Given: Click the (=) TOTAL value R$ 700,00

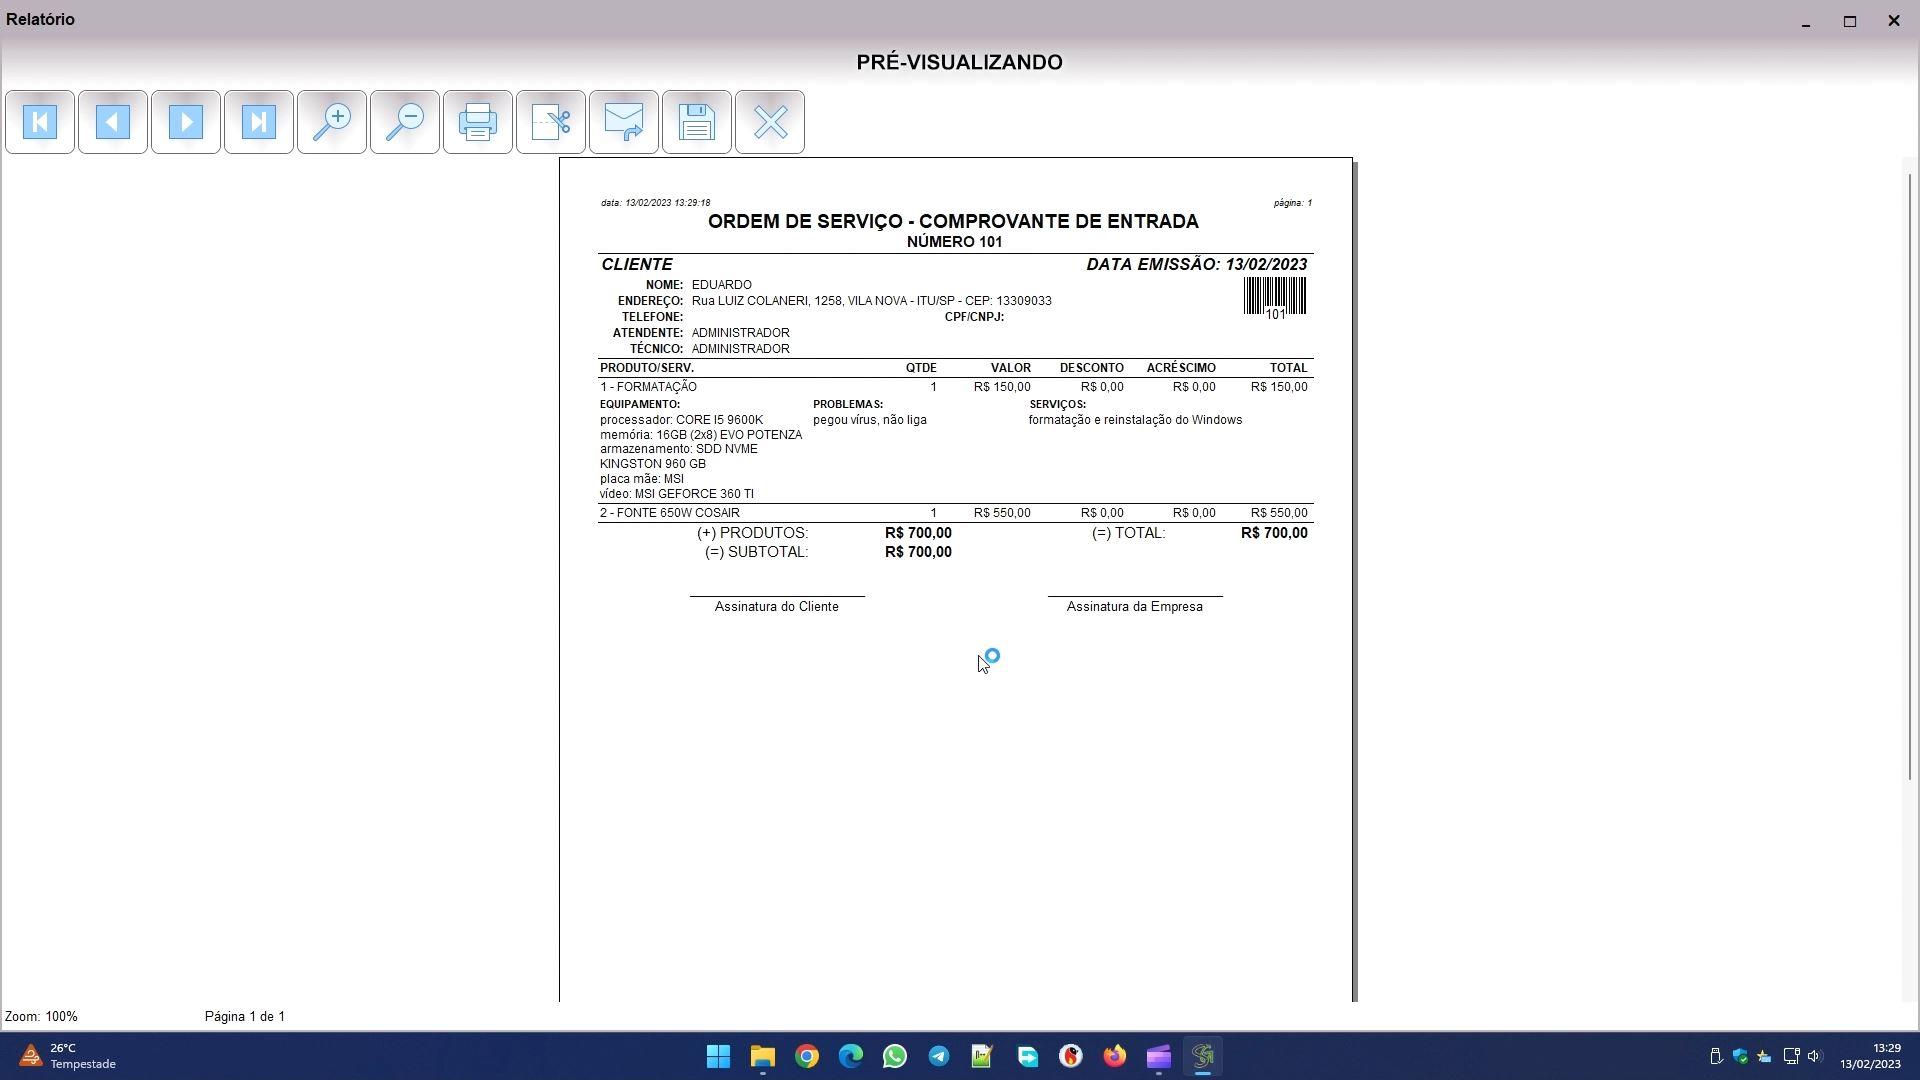Looking at the screenshot, I should pyautogui.click(x=1274, y=533).
